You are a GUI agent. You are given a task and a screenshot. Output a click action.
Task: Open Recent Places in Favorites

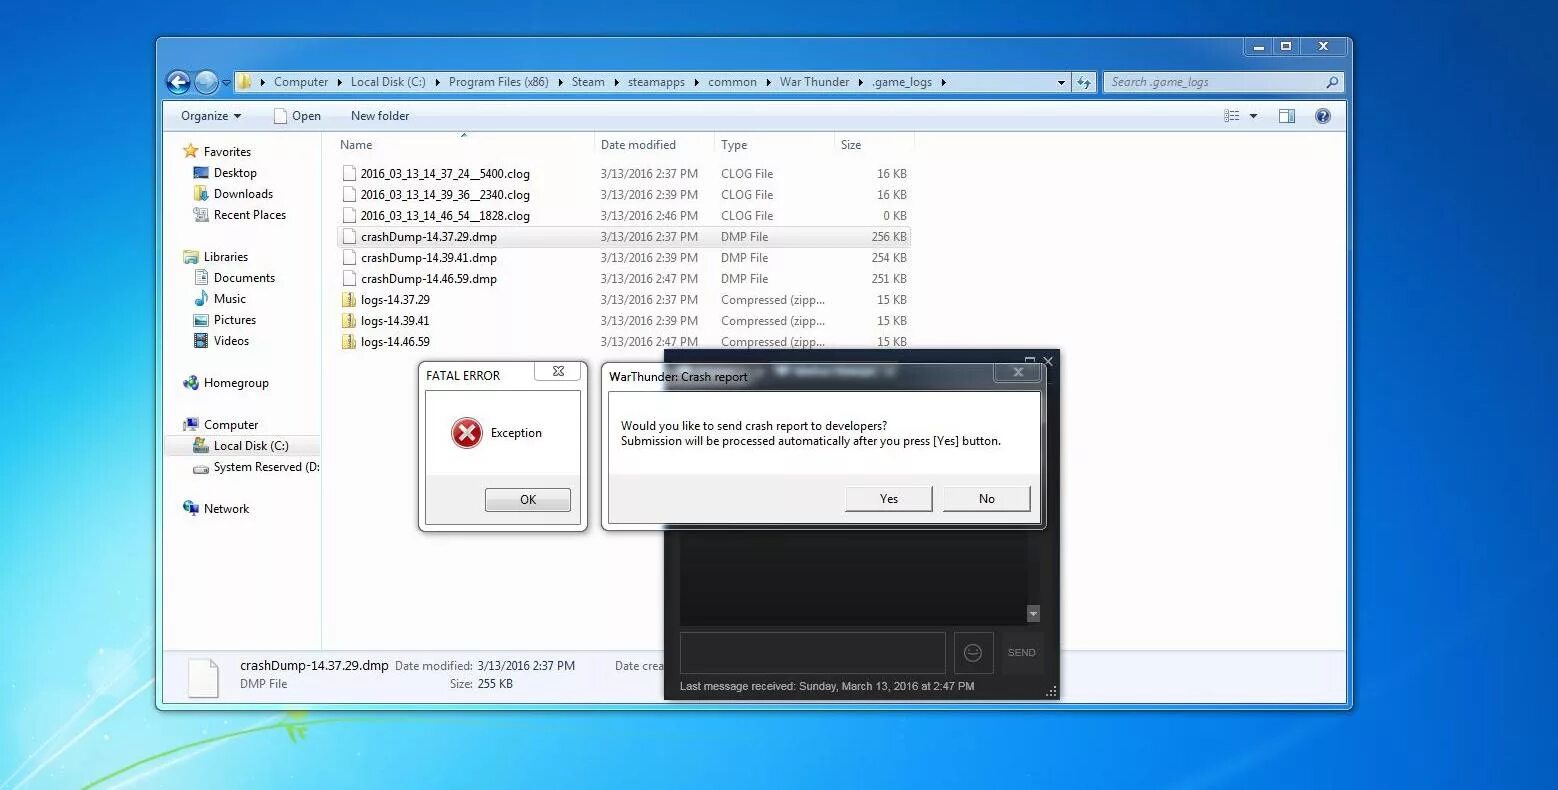pos(250,215)
